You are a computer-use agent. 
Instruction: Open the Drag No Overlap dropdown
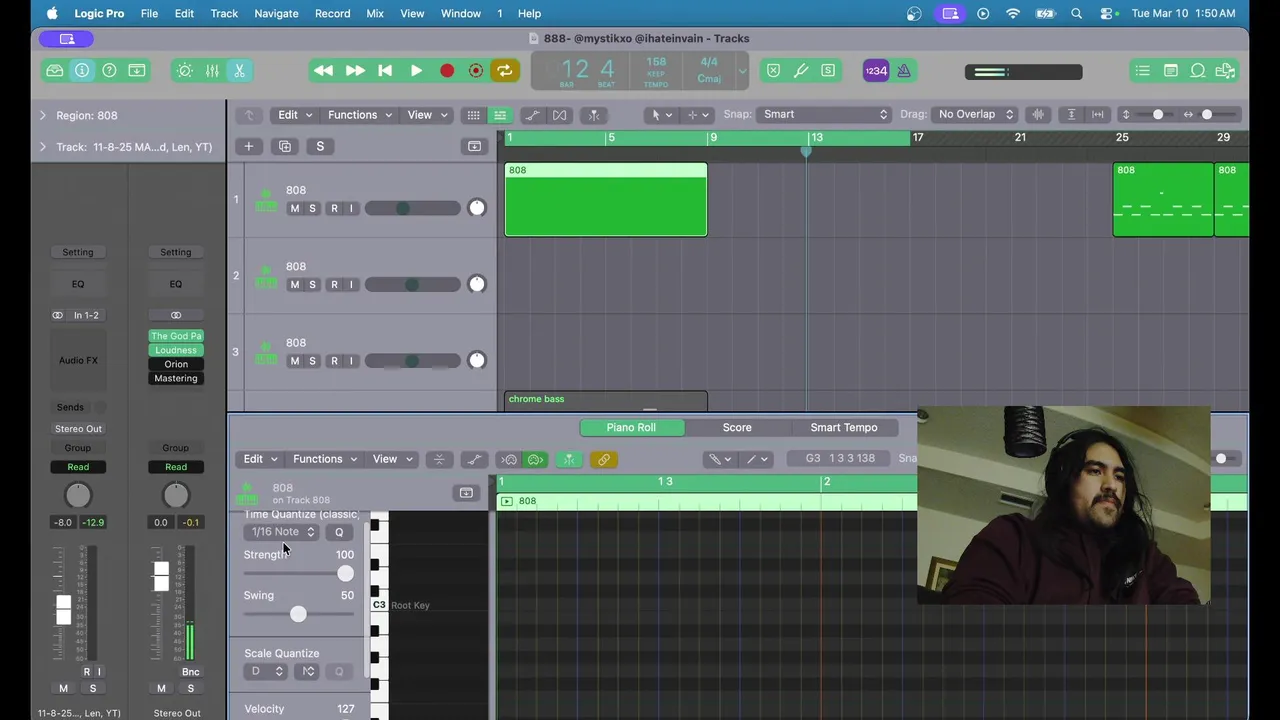pos(975,114)
